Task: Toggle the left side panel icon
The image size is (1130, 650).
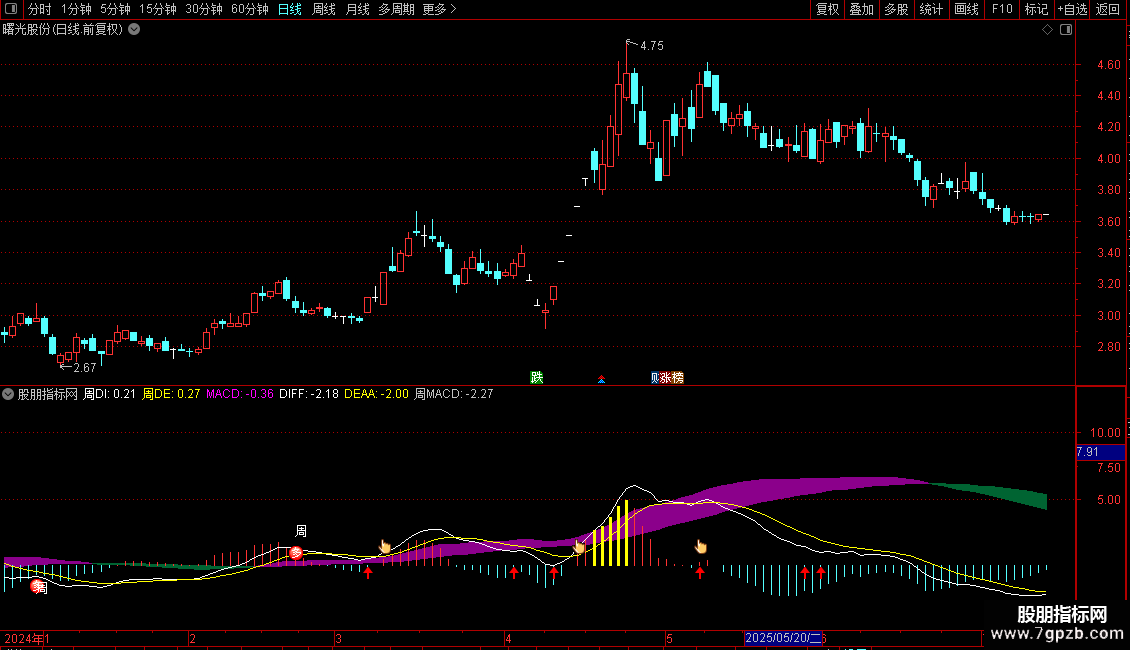Action: [11, 9]
